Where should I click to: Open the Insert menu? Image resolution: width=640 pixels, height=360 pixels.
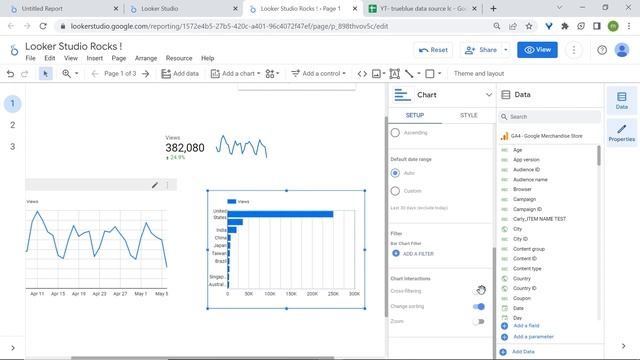[x=95, y=58]
